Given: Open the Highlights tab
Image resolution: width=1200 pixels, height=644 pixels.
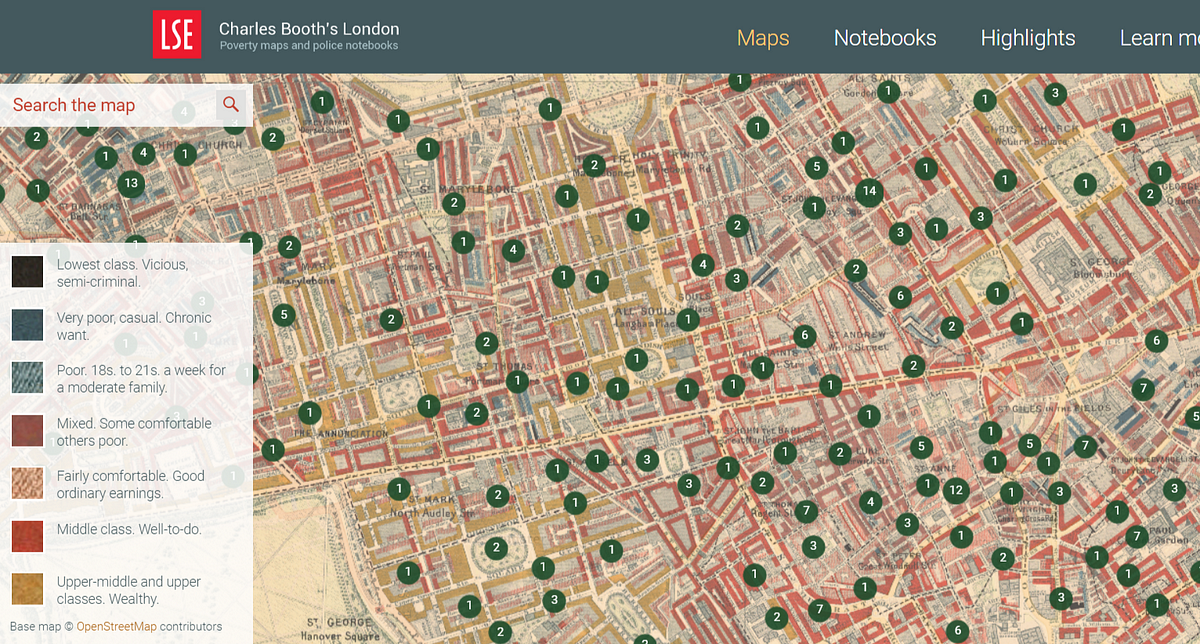Looking at the screenshot, I should pos(1028,38).
